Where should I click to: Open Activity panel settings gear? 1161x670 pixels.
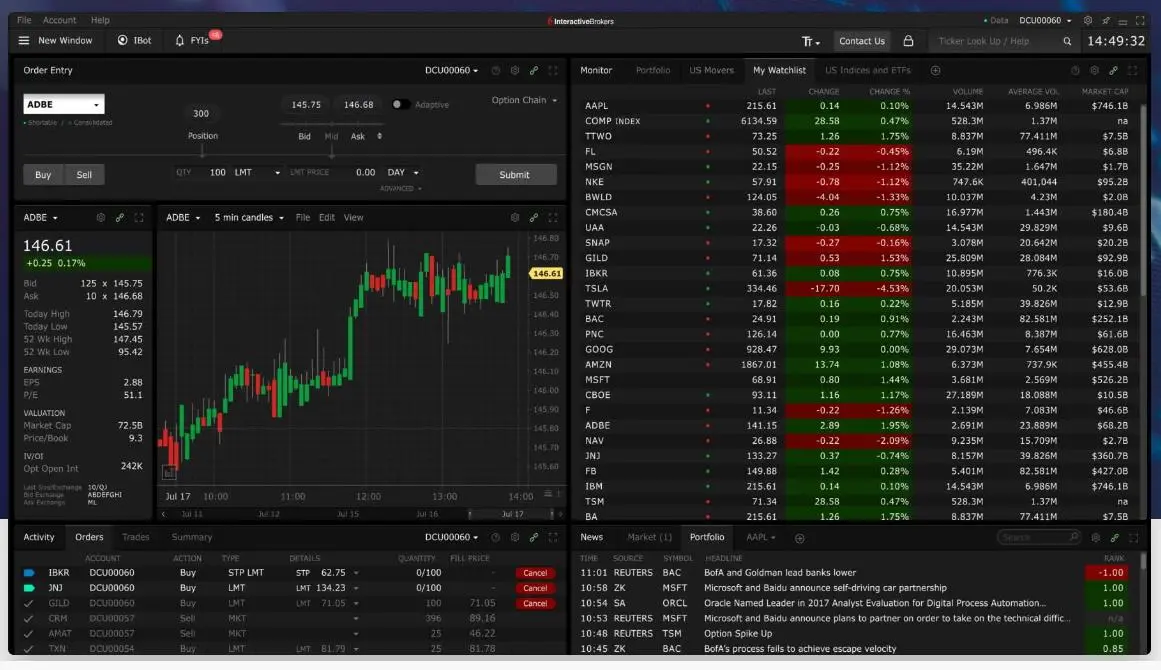(x=515, y=537)
